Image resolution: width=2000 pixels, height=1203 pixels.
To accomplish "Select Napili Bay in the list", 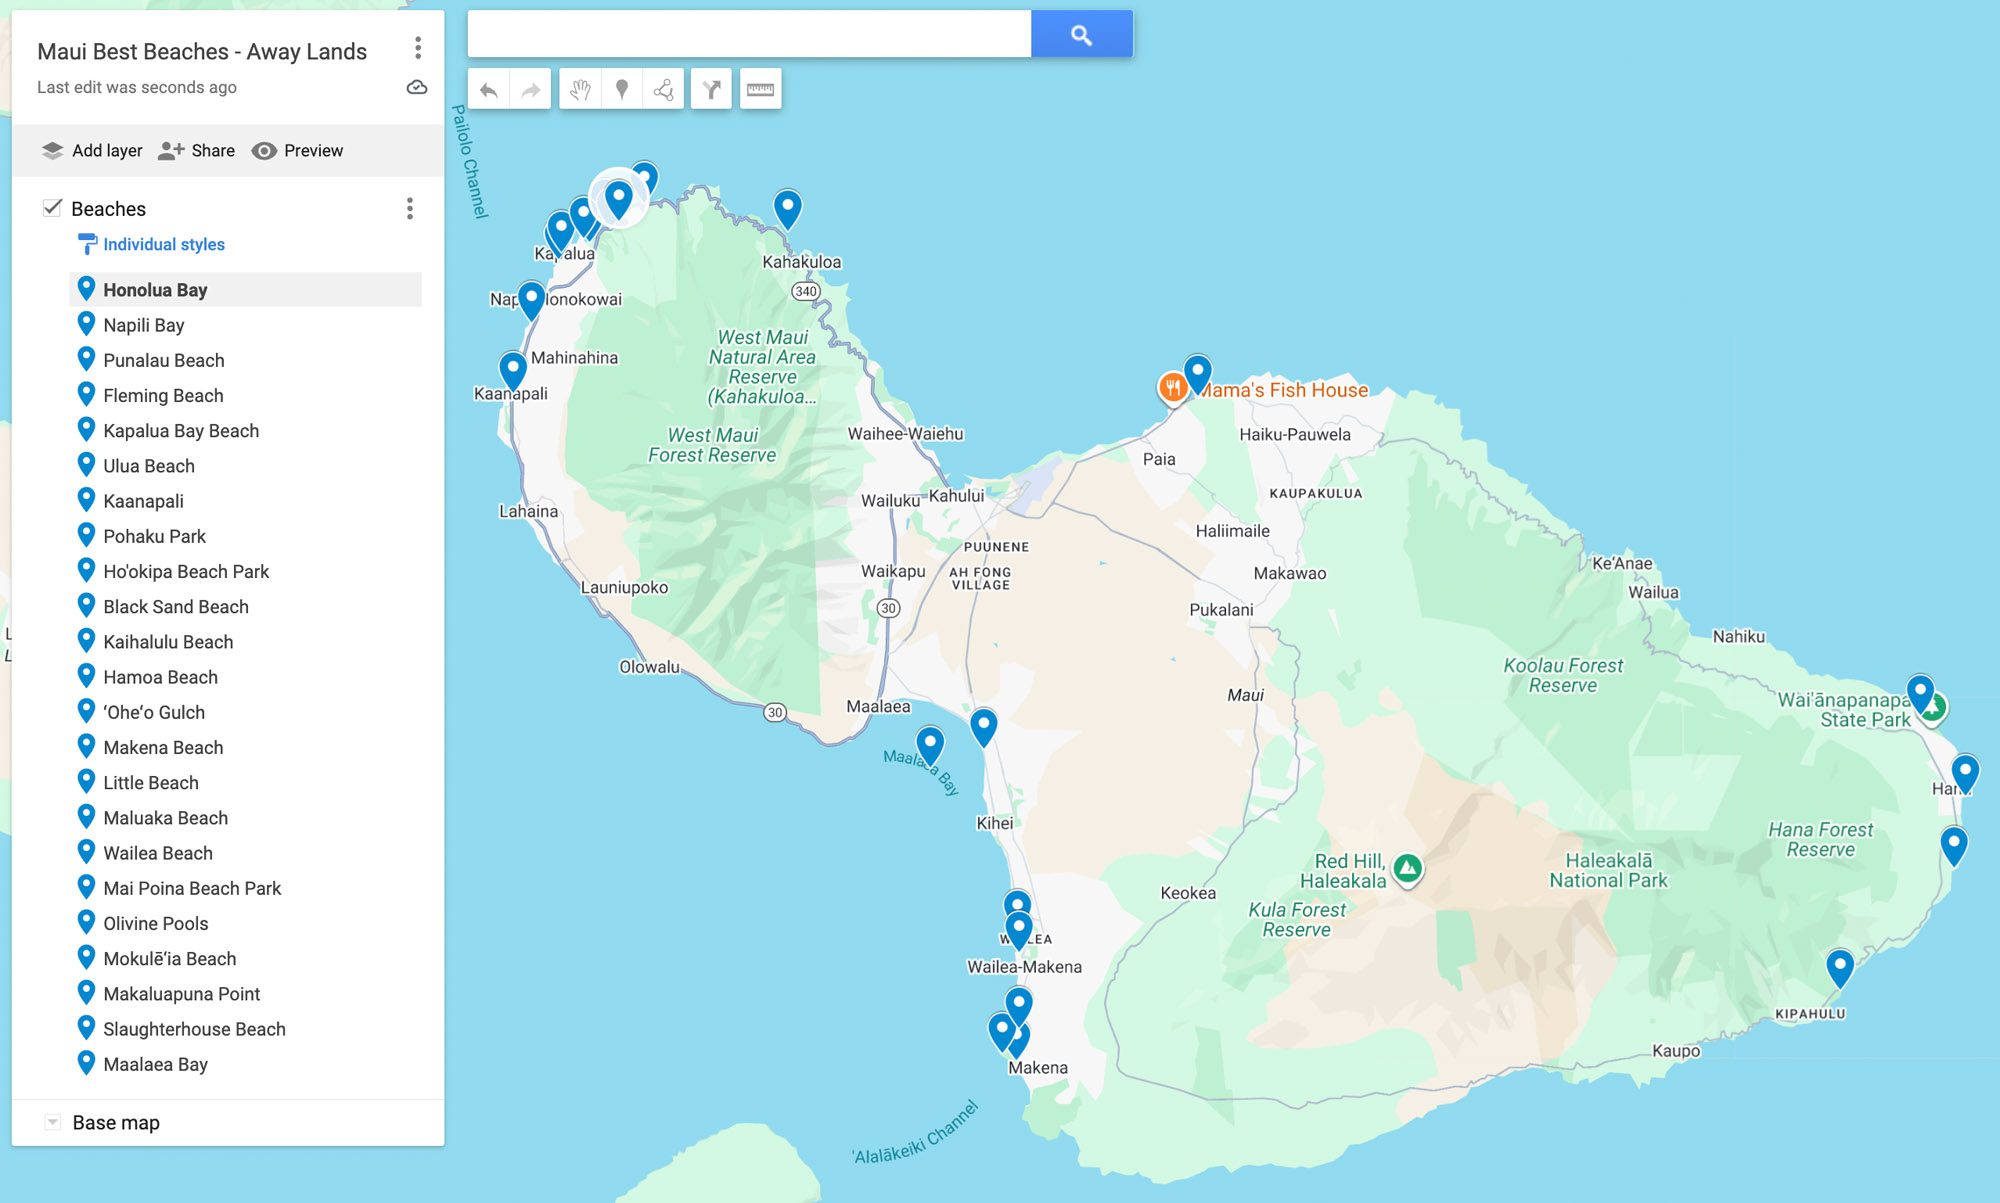I will (x=144, y=325).
